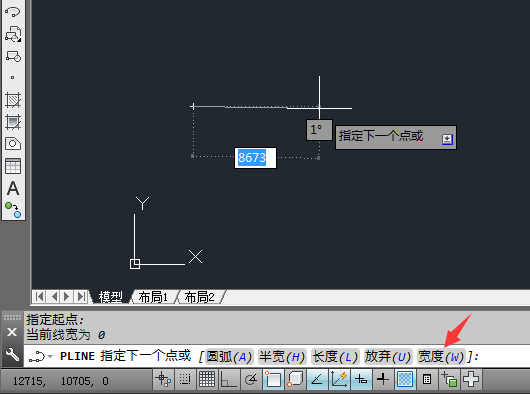
Task: Choose the 放弃(U) command option
Action: (x=388, y=357)
